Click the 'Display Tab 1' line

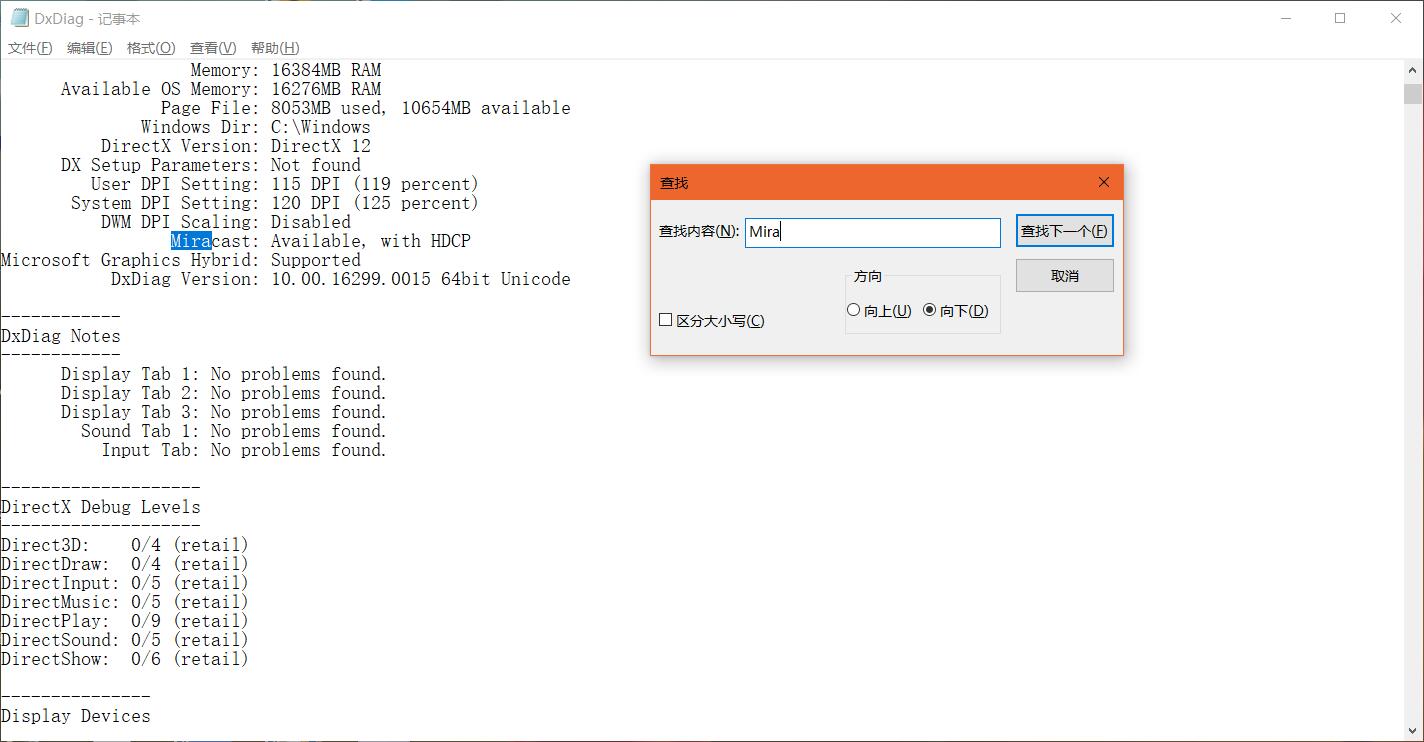(223, 374)
